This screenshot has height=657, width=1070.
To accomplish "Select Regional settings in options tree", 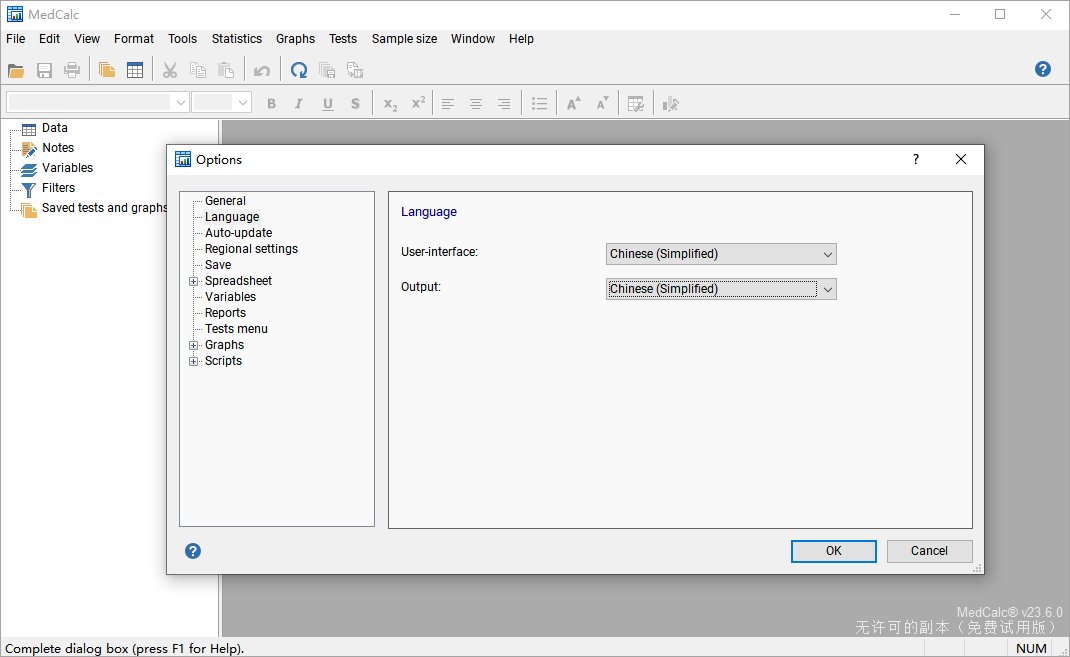I will coord(251,249).
